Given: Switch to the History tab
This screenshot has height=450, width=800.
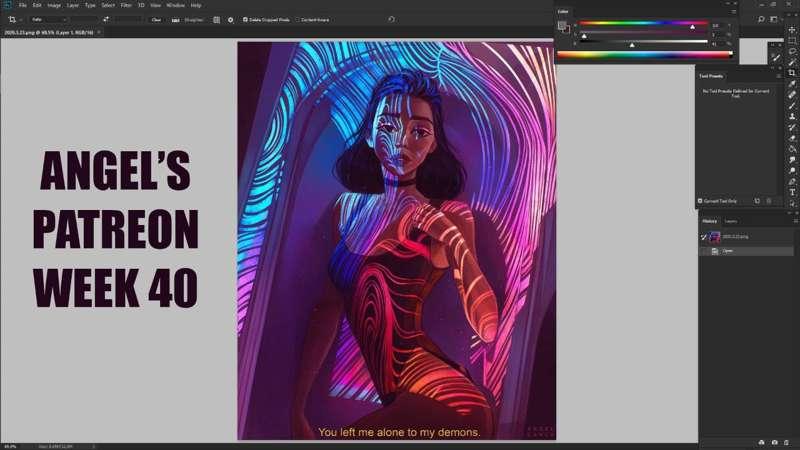Looking at the screenshot, I should (710, 221).
